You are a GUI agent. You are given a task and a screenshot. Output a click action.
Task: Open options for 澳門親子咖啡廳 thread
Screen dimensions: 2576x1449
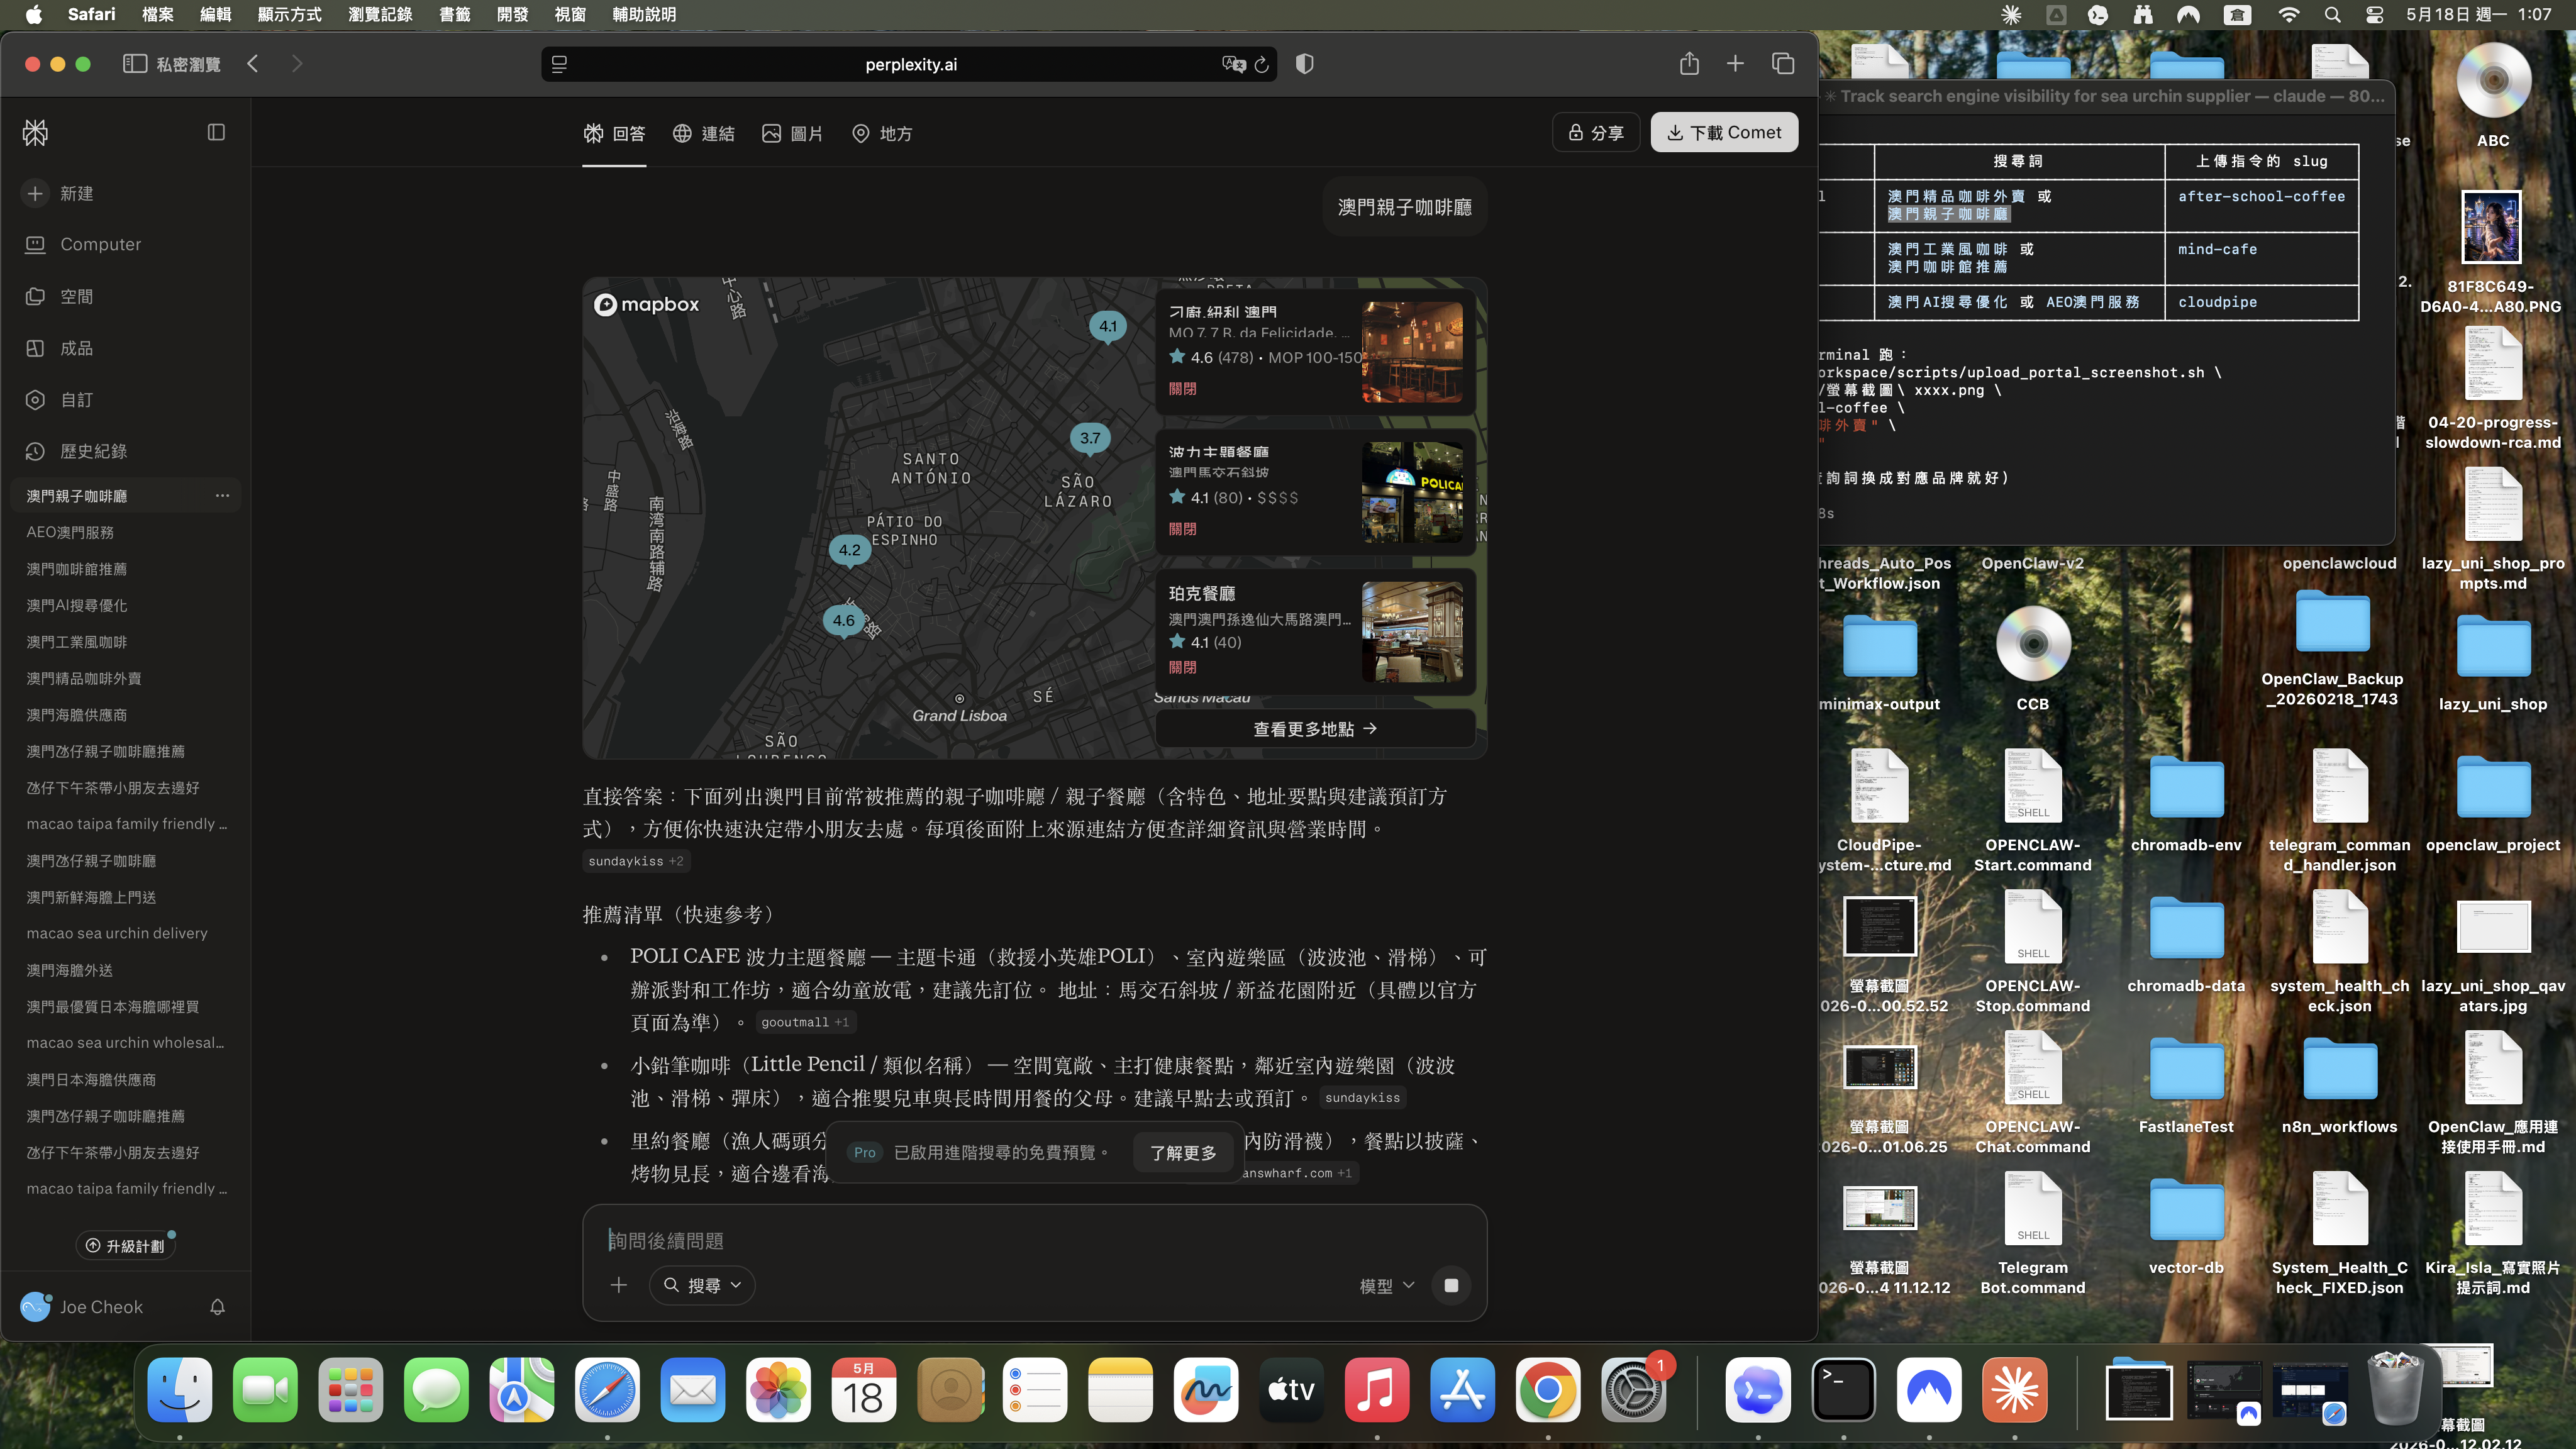222,495
